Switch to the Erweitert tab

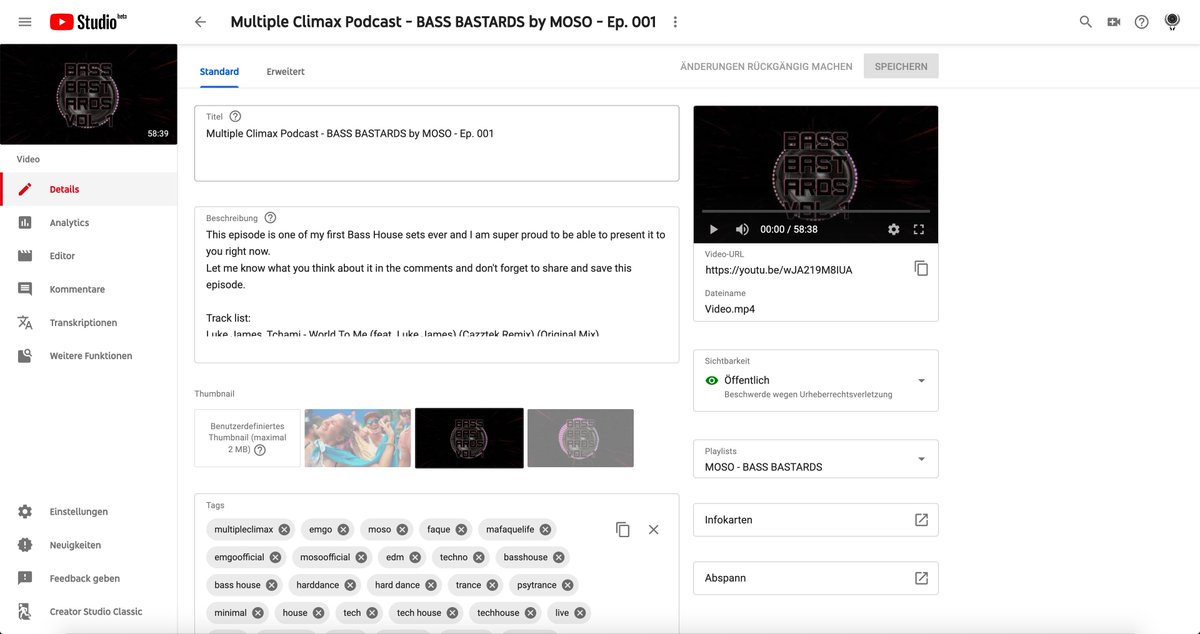click(x=285, y=72)
